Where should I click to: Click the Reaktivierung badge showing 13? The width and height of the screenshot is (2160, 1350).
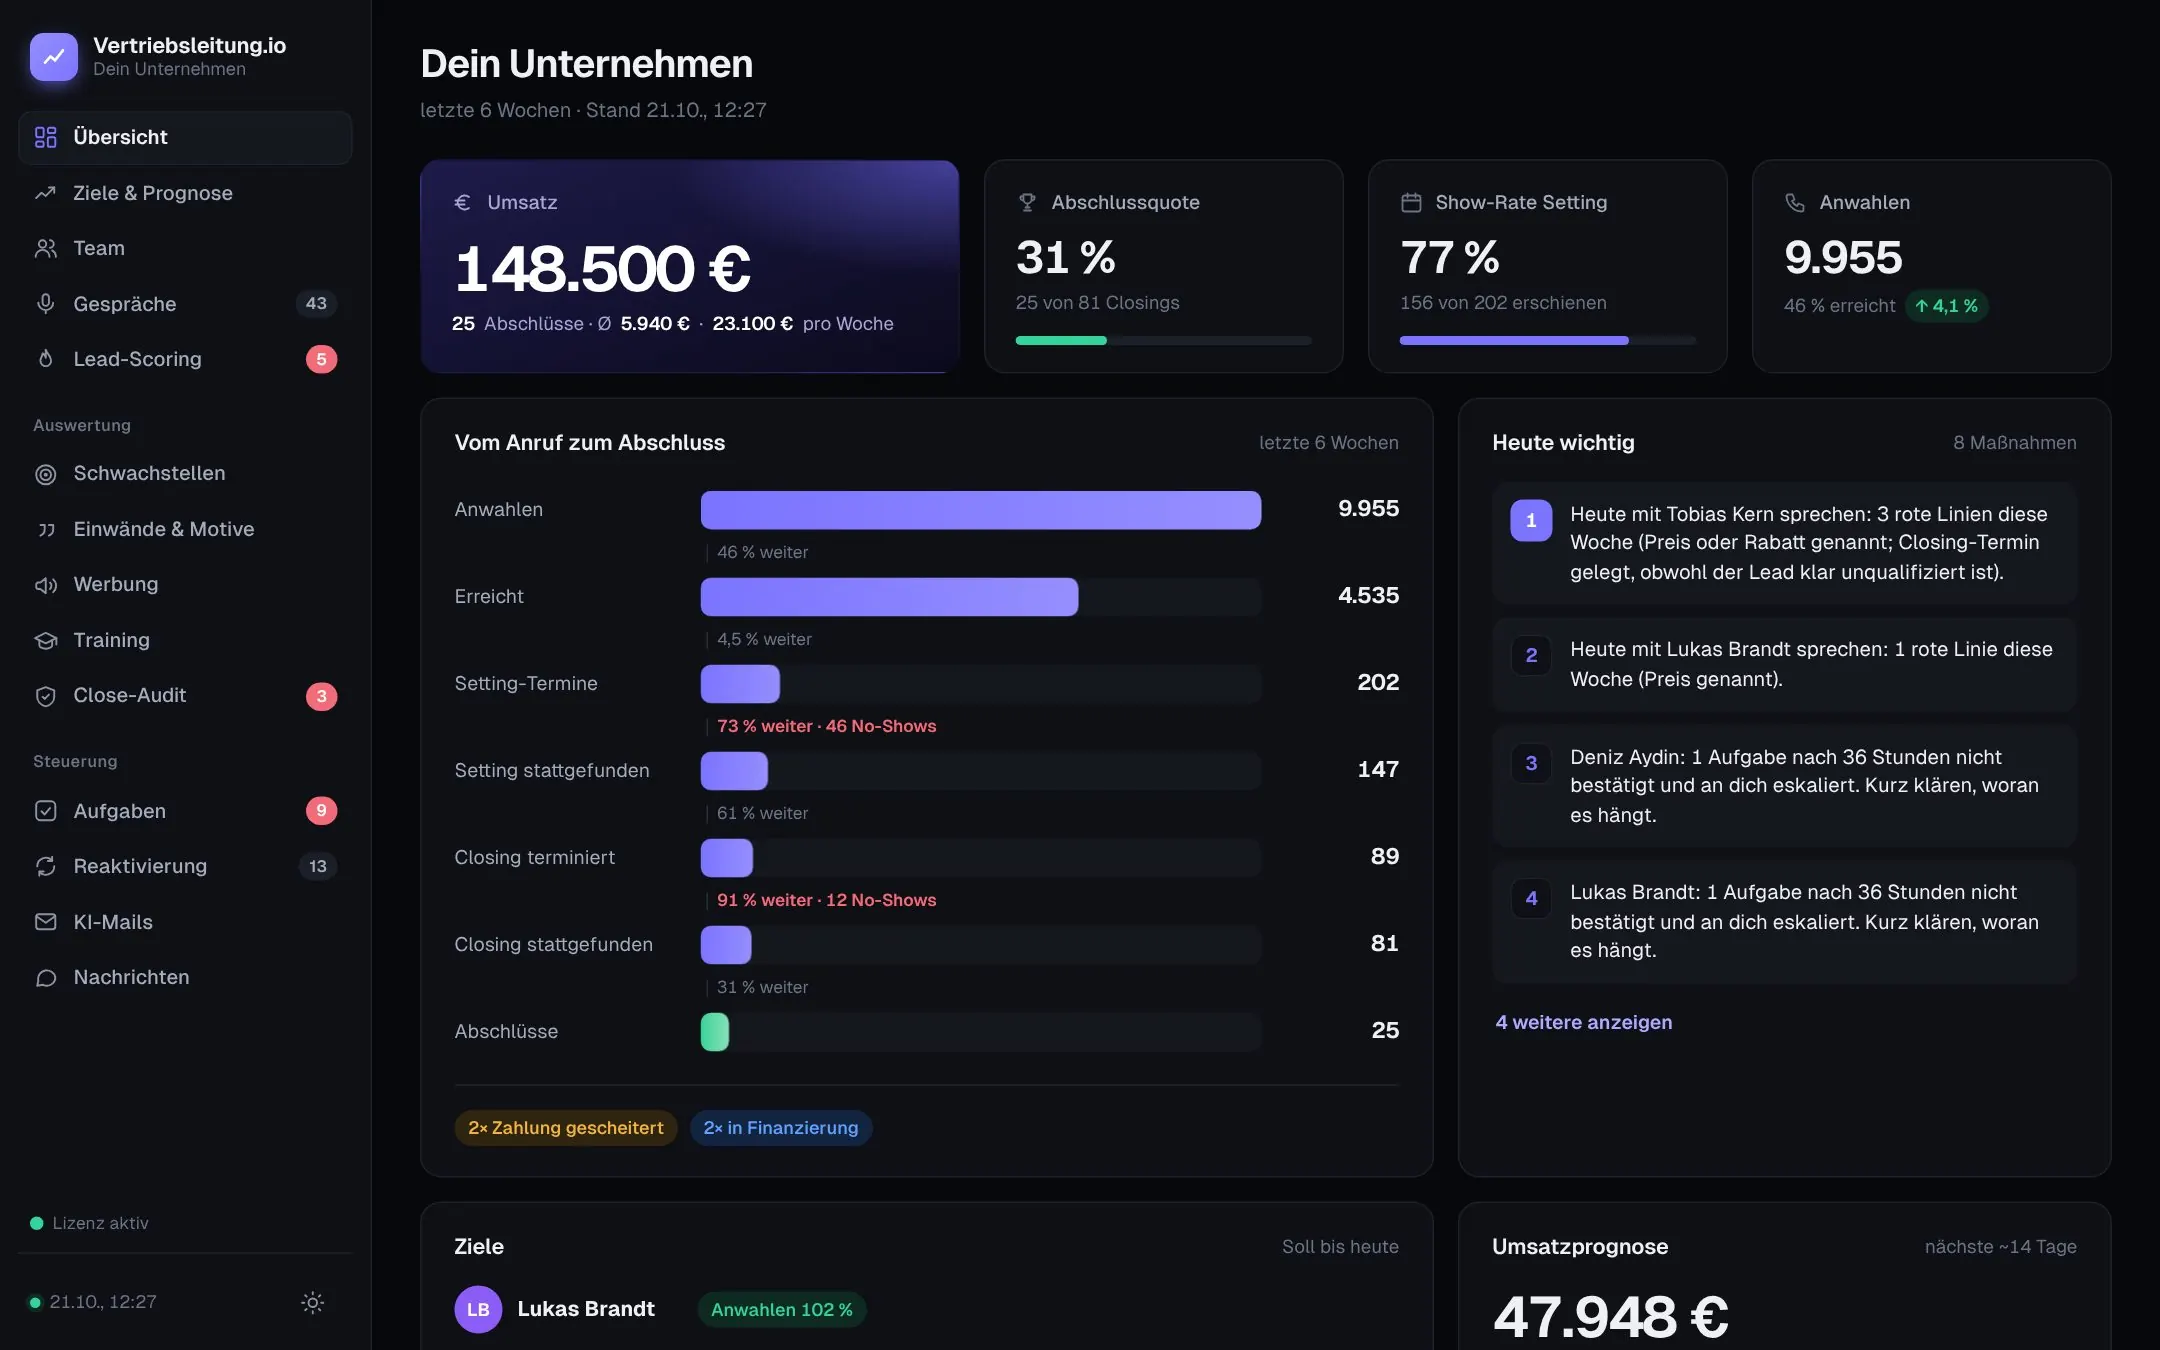(x=318, y=866)
